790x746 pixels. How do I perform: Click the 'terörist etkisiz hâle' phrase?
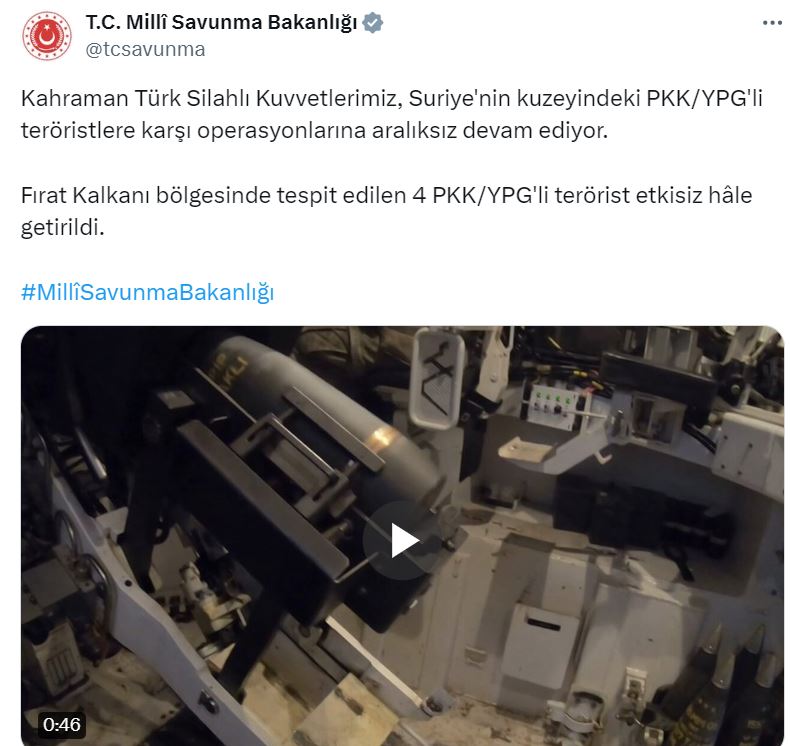coord(653,195)
